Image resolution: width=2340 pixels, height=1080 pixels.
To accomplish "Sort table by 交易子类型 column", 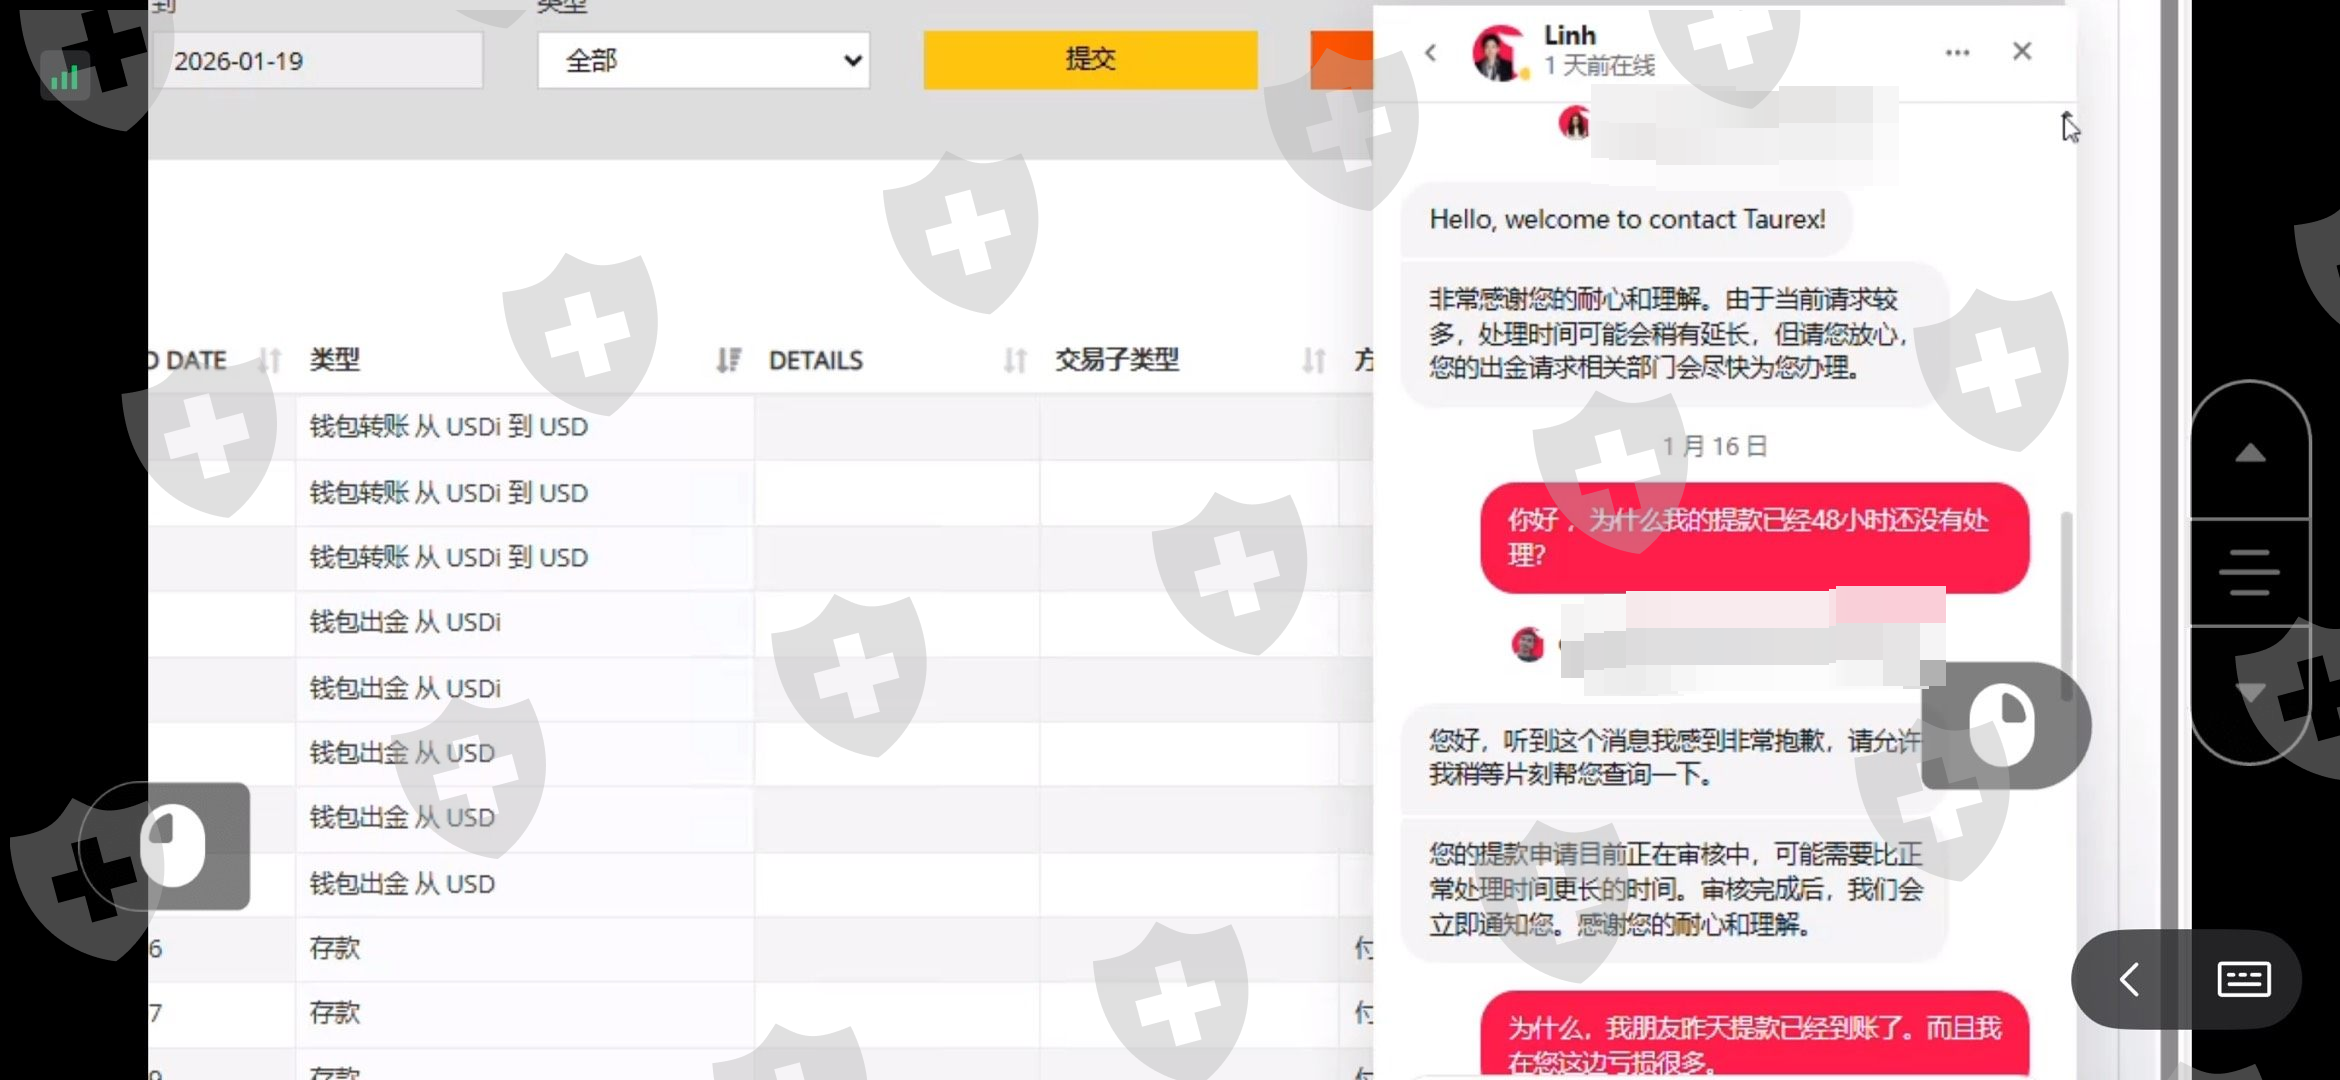I will (x=1313, y=360).
